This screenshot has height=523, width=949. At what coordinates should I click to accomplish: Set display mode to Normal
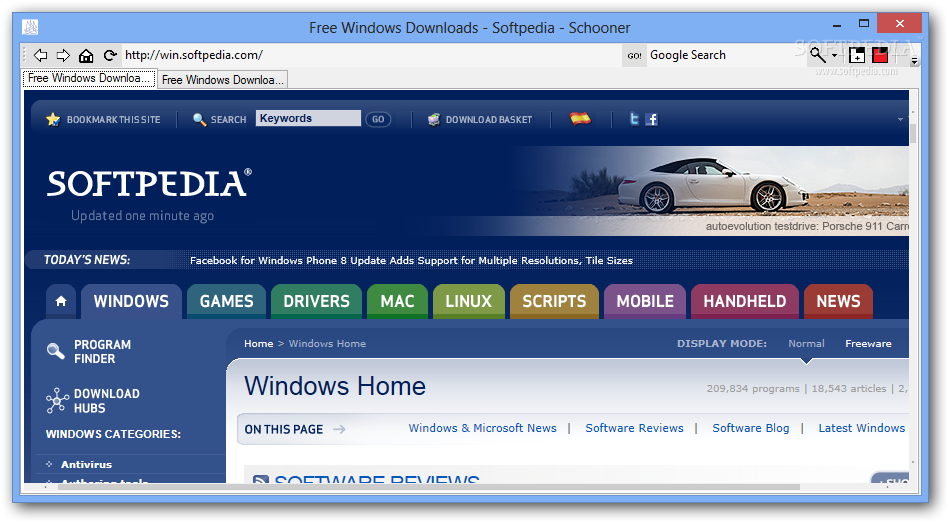click(x=806, y=343)
